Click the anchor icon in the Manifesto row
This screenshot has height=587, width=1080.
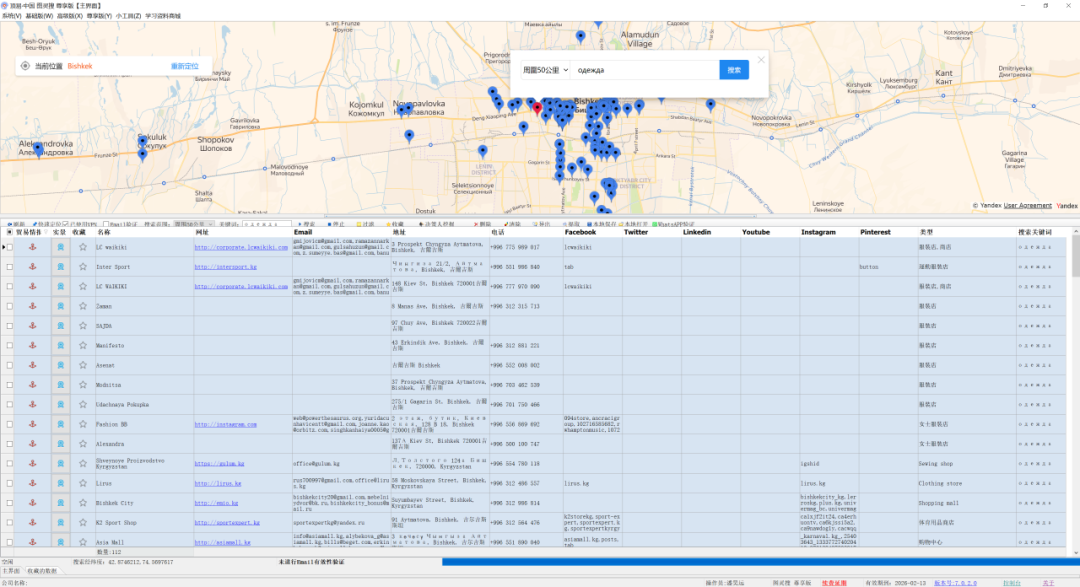click(32, 345)
